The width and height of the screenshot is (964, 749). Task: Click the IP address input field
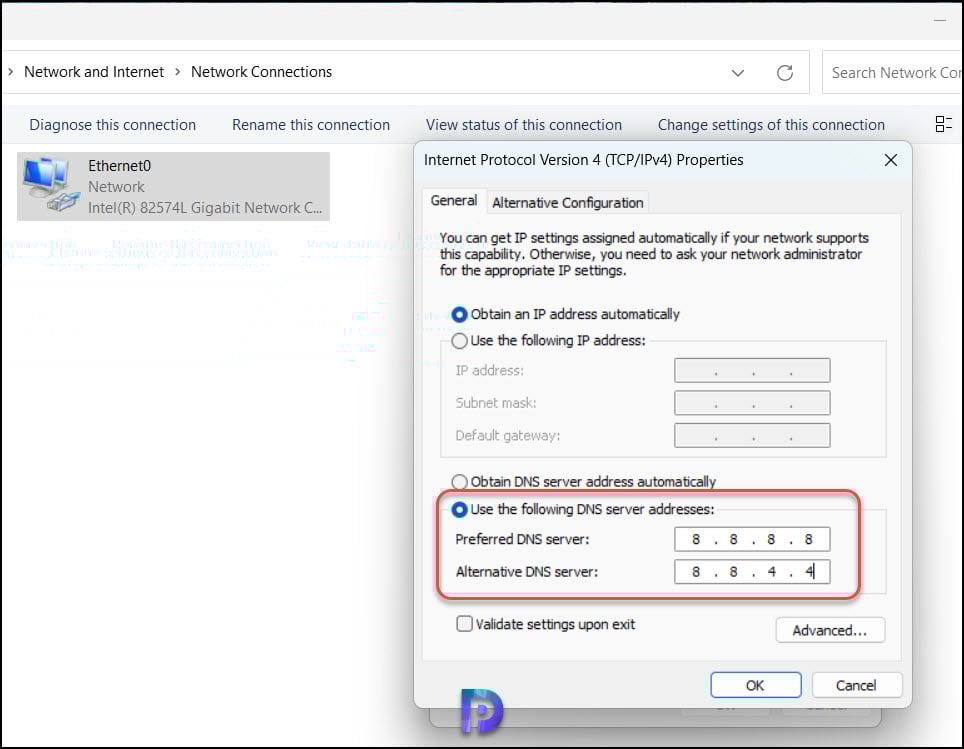(752, 370)
